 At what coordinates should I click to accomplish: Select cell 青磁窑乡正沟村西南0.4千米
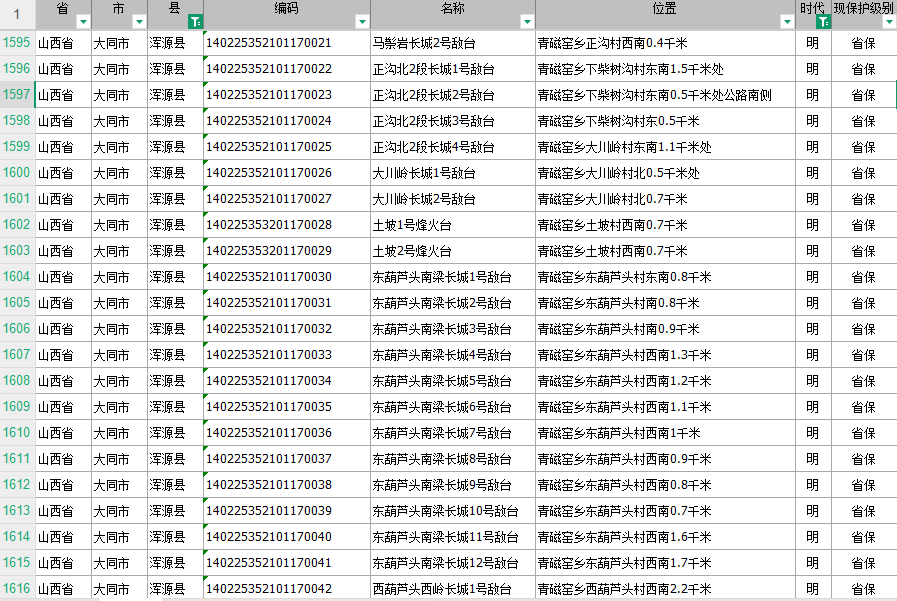pyautogui.click(x=665, y=43)
